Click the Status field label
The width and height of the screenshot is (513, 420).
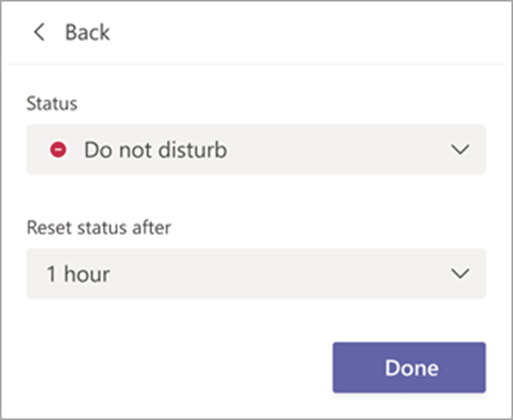click(52, 103)
